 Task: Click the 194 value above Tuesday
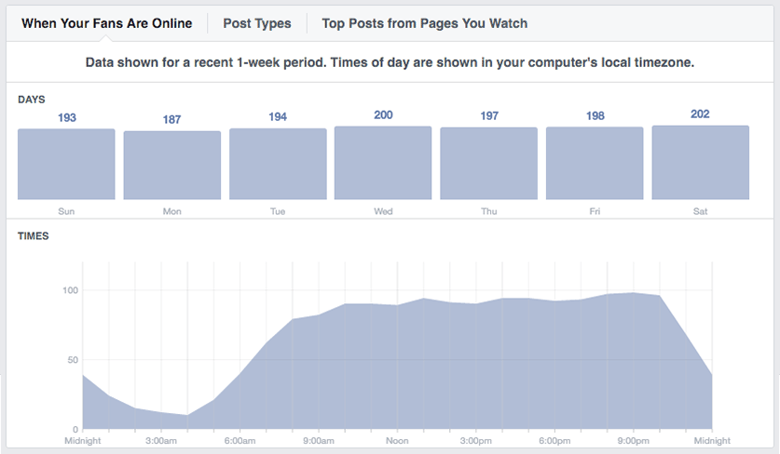coord(278,117)
